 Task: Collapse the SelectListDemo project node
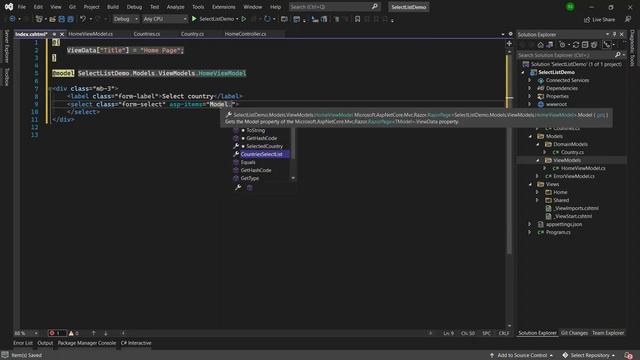pos(523,72)
